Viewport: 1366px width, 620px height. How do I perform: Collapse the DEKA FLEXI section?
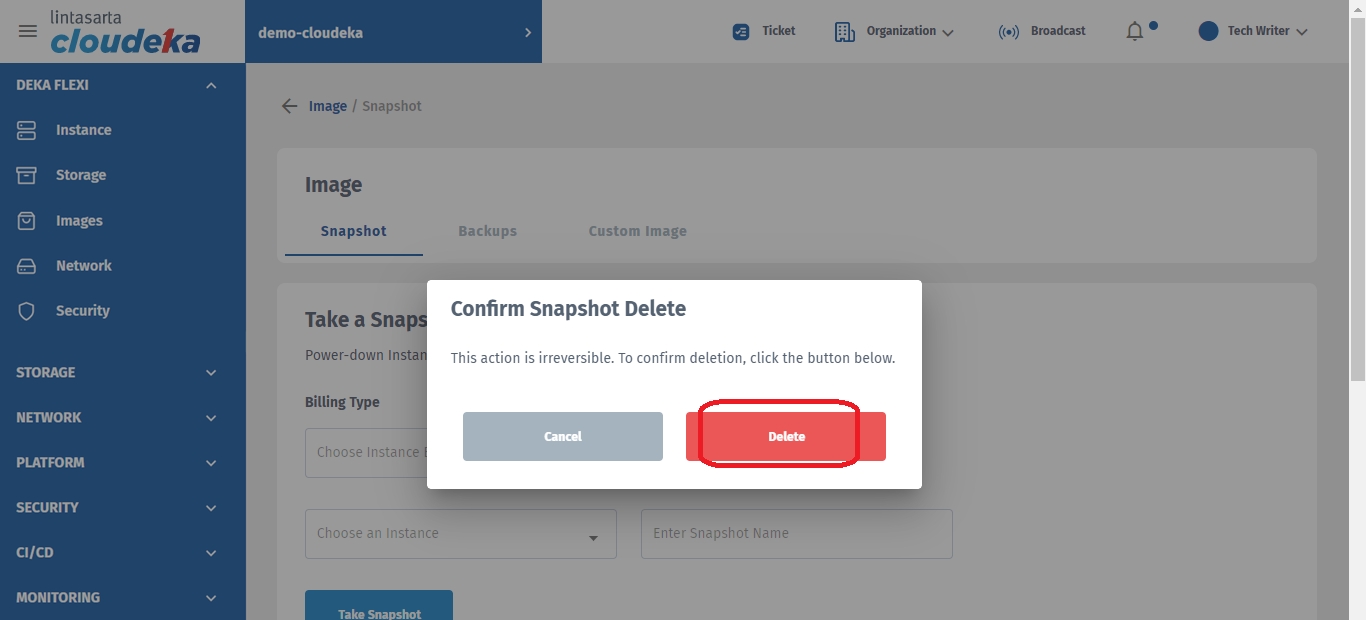[x=211, y=86]
